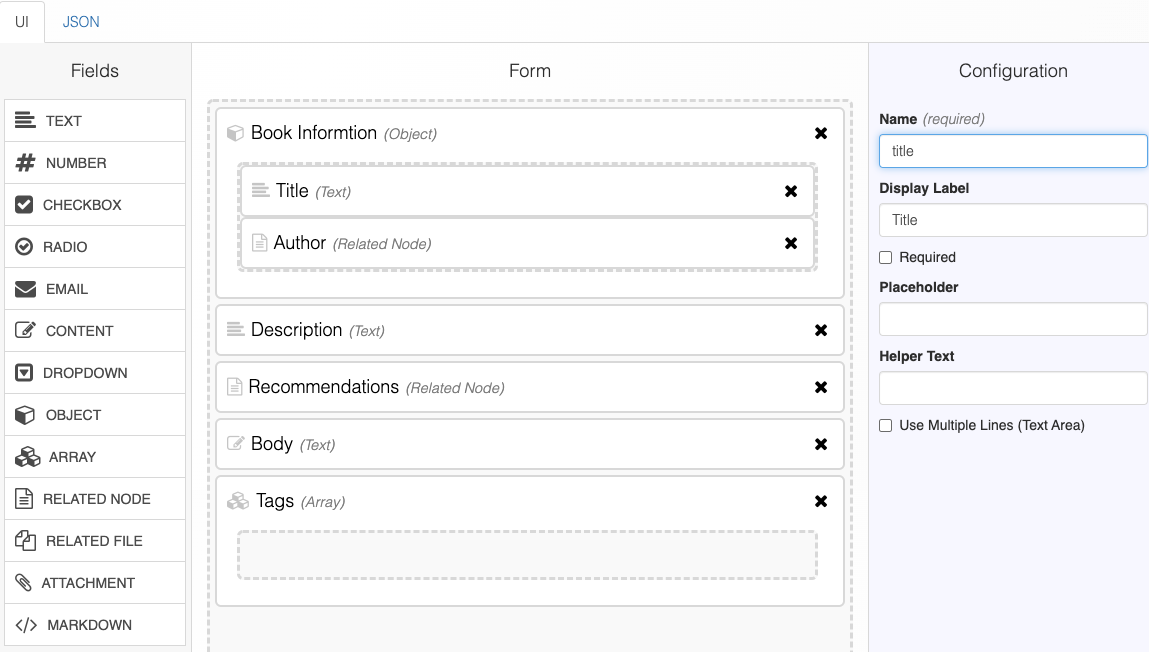Open the UI tab

22,21
